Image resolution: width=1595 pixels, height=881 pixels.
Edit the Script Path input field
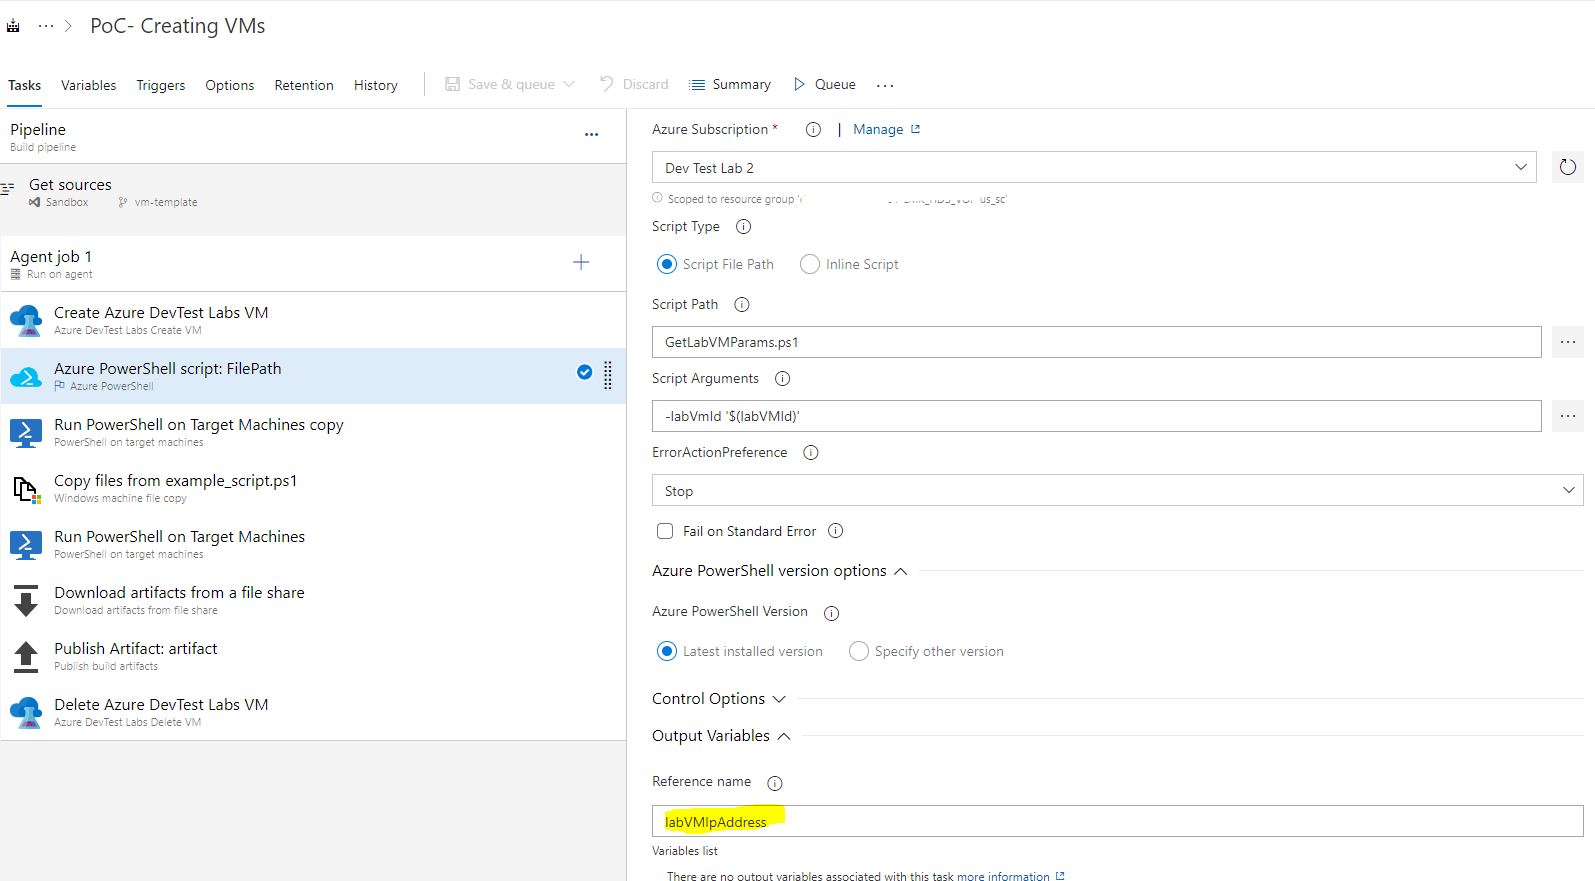click(1096, 342)
